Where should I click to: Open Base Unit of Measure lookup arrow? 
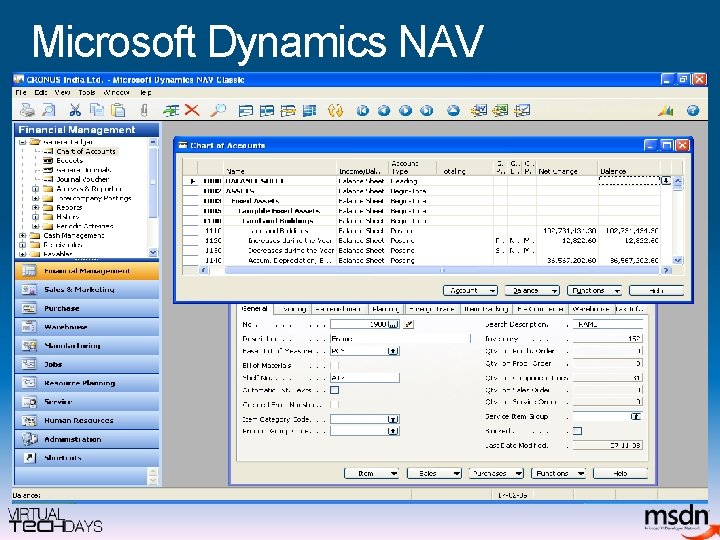[x=393, y=351]
